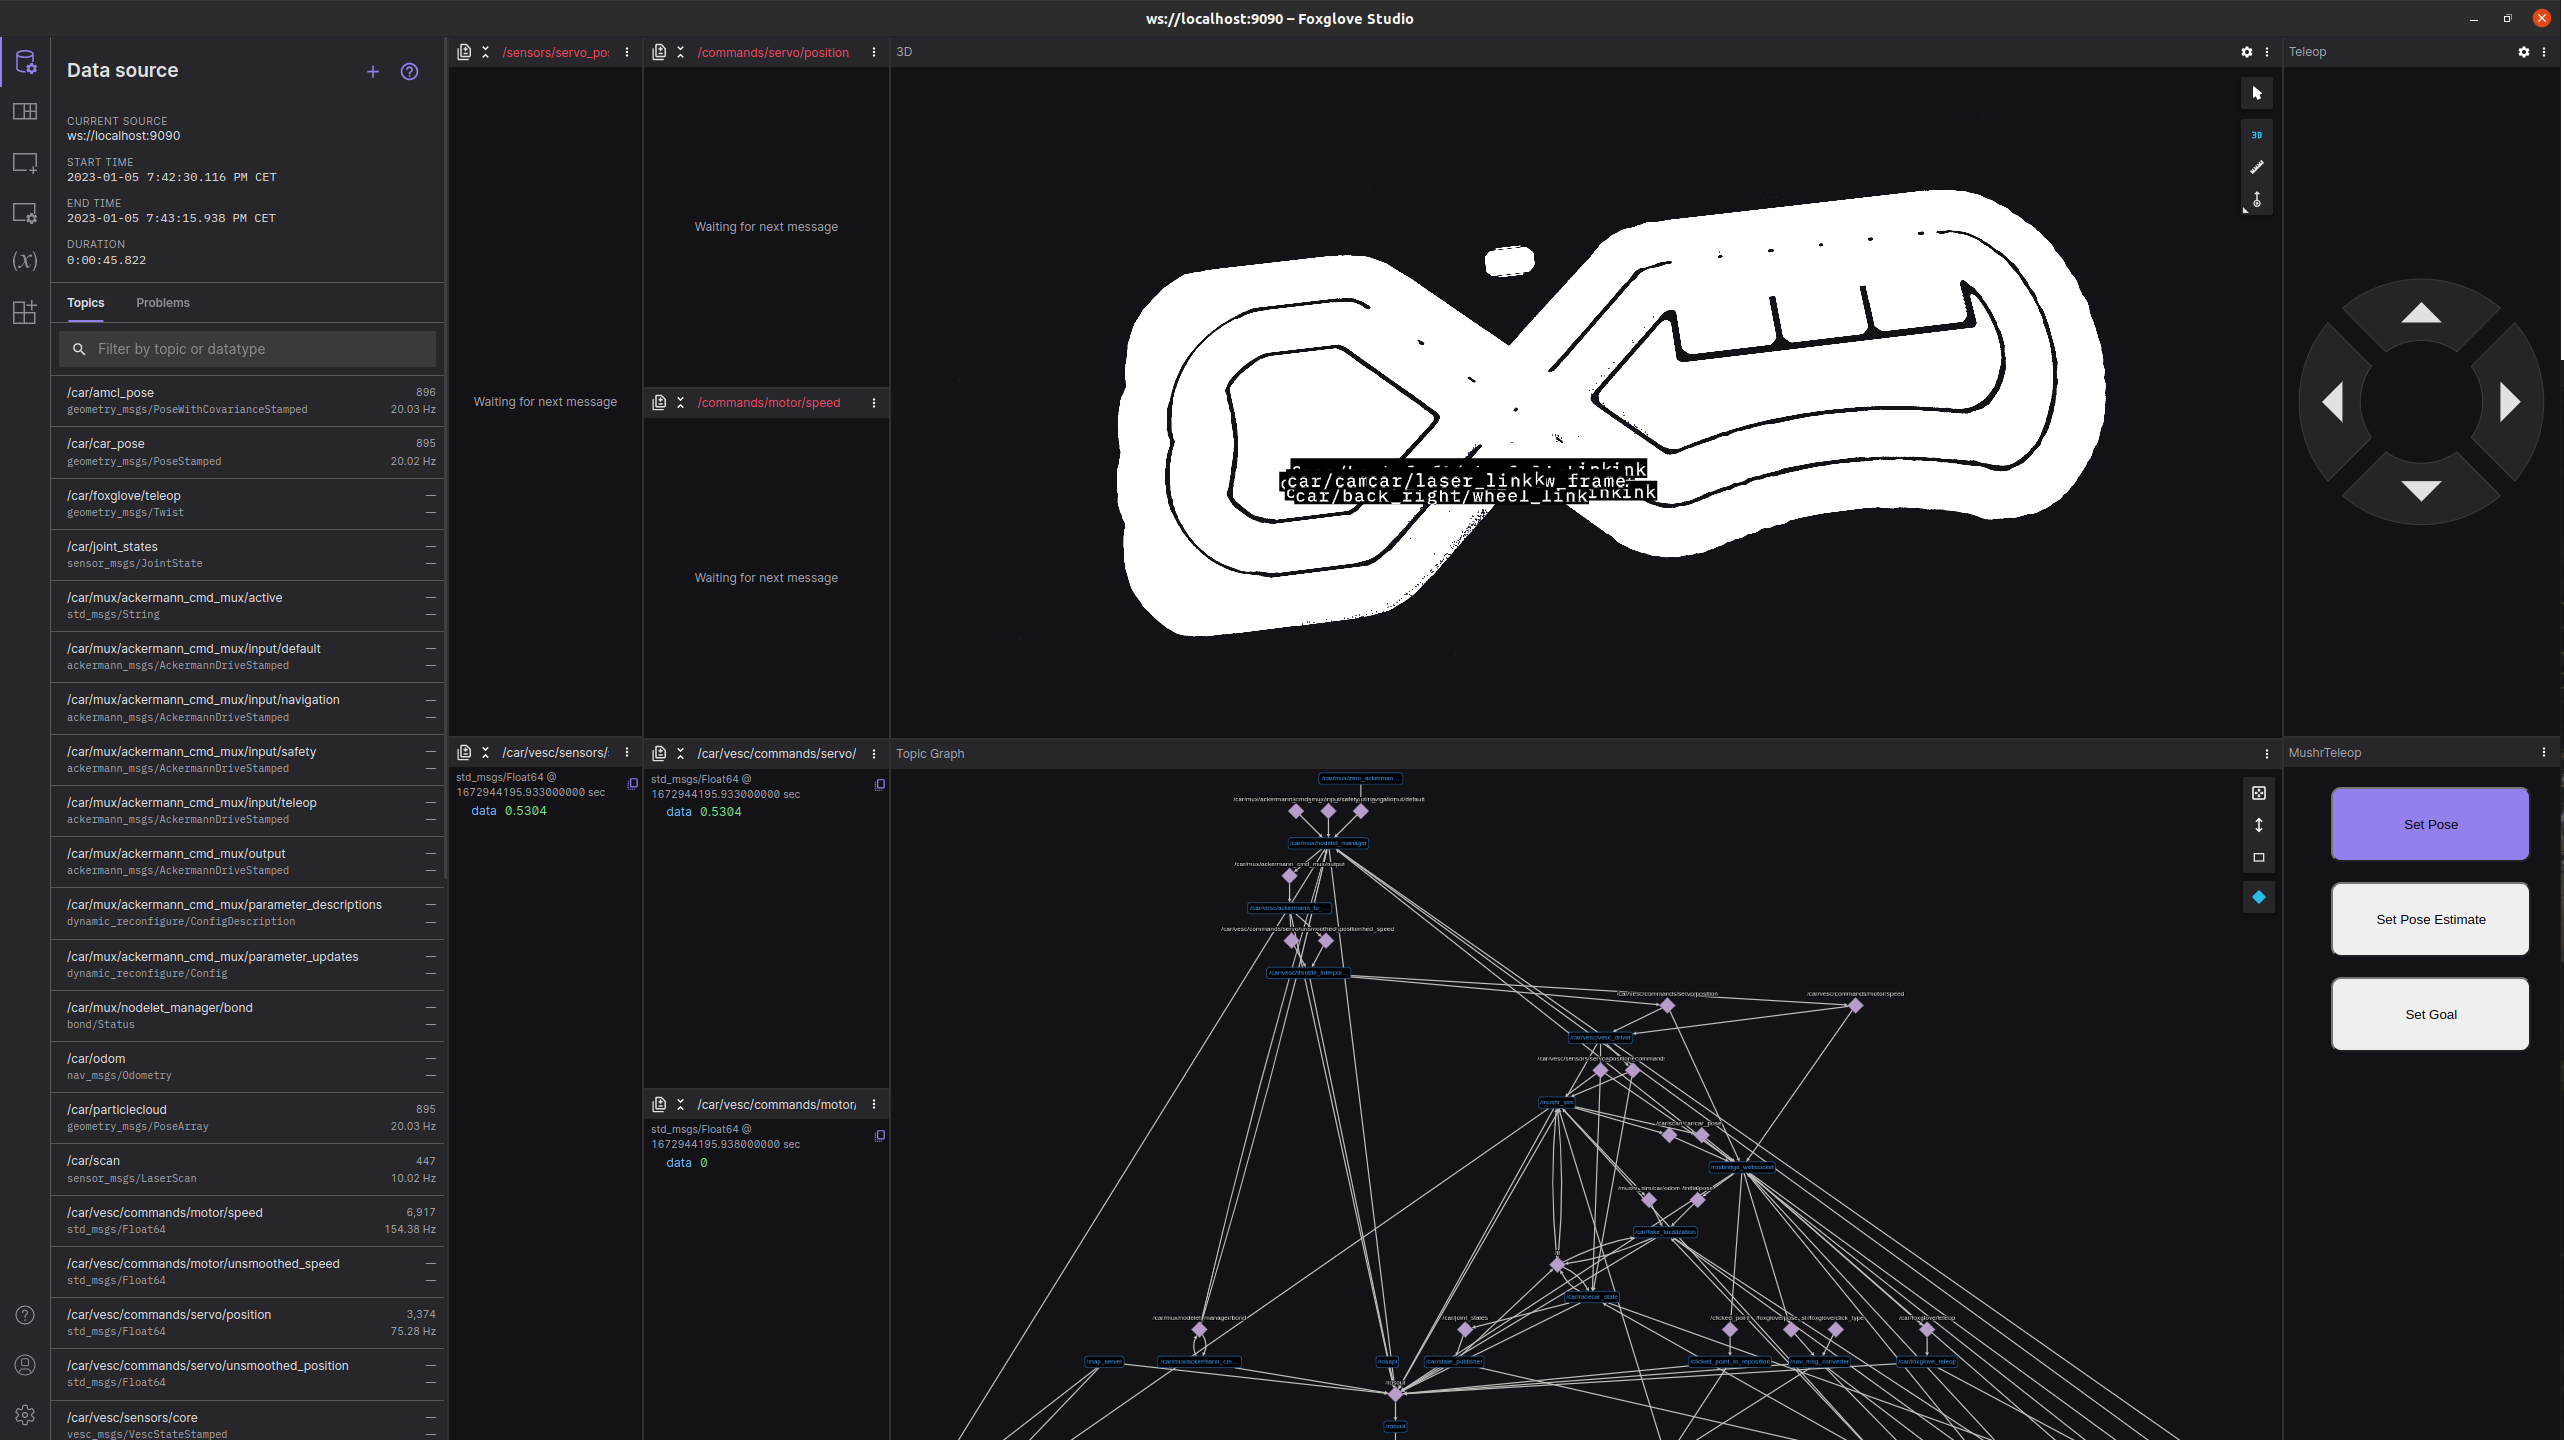
Task: Open the 3D panel settings gear
Action: [x=2247, y=52]
